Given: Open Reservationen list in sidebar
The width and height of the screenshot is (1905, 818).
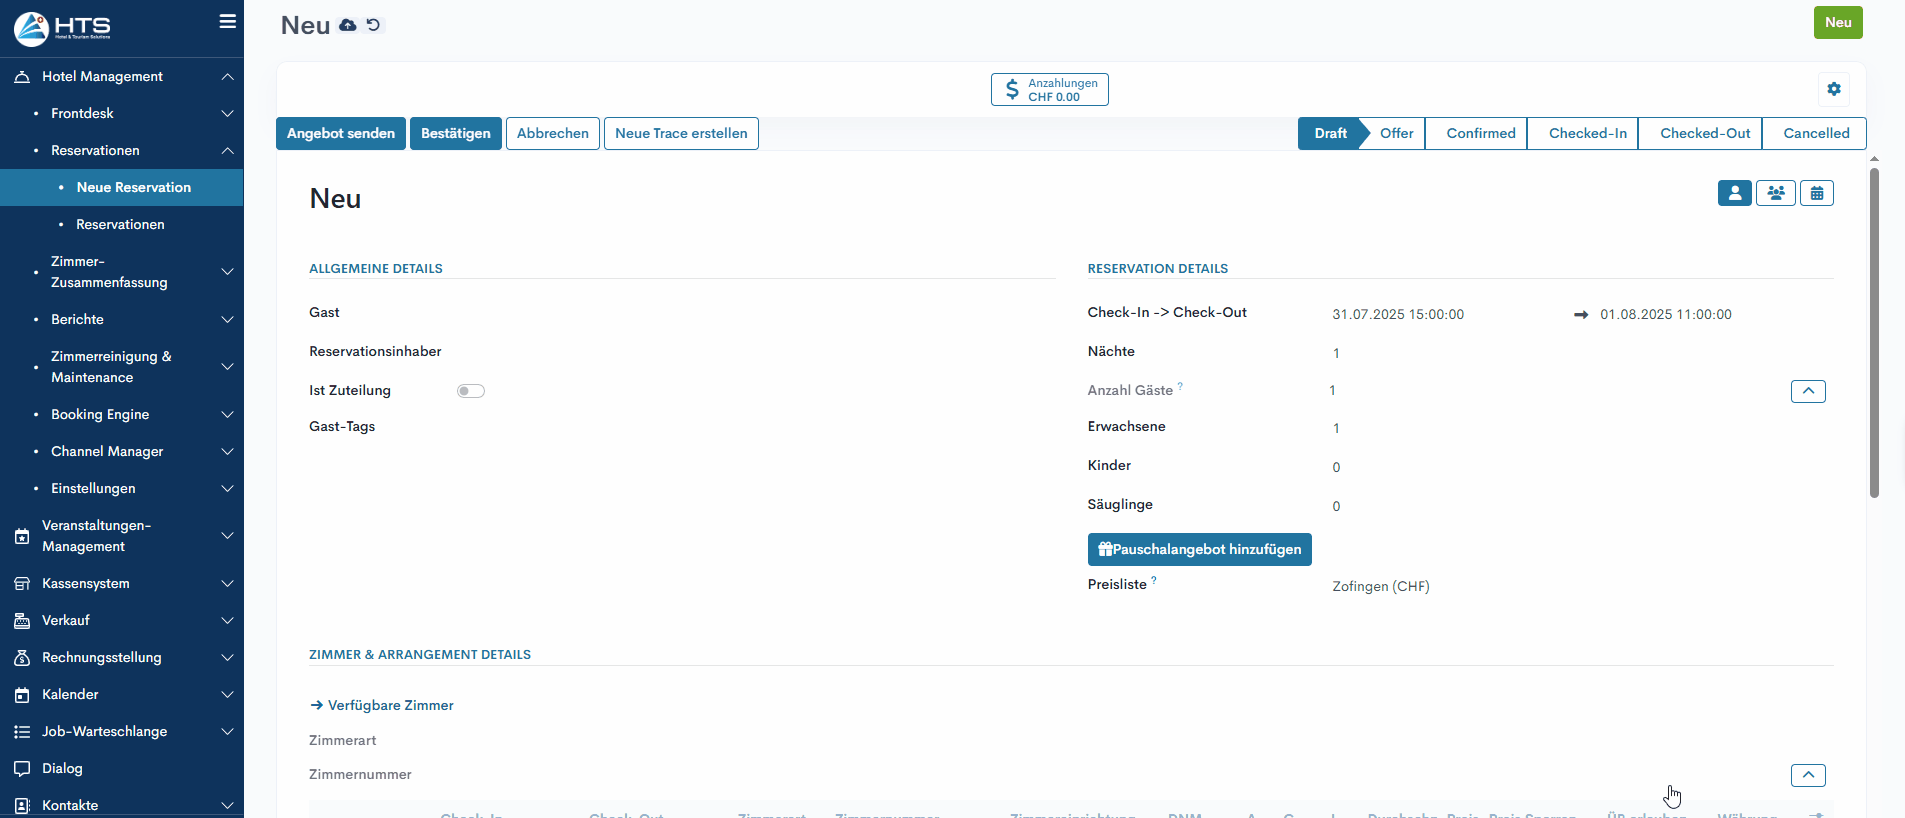Looking at the screenshot, I should point(120,225).
